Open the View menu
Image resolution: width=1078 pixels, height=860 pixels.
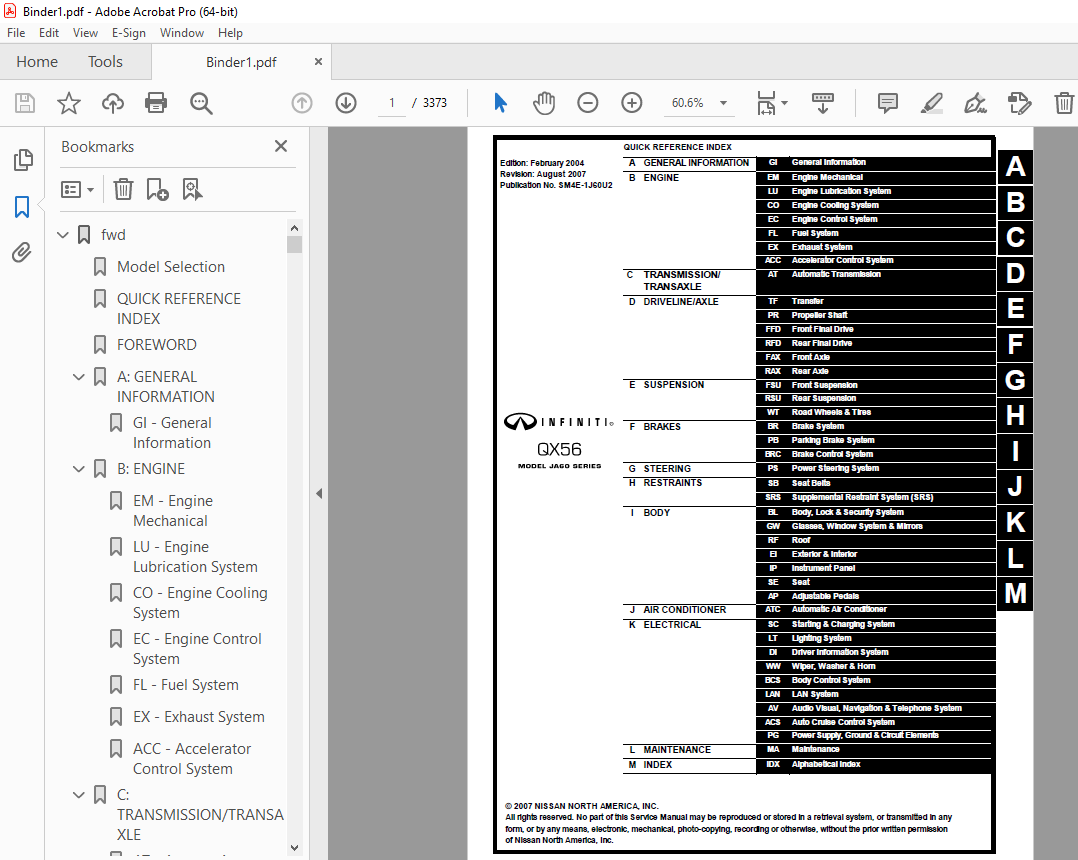tap(85, 33)
